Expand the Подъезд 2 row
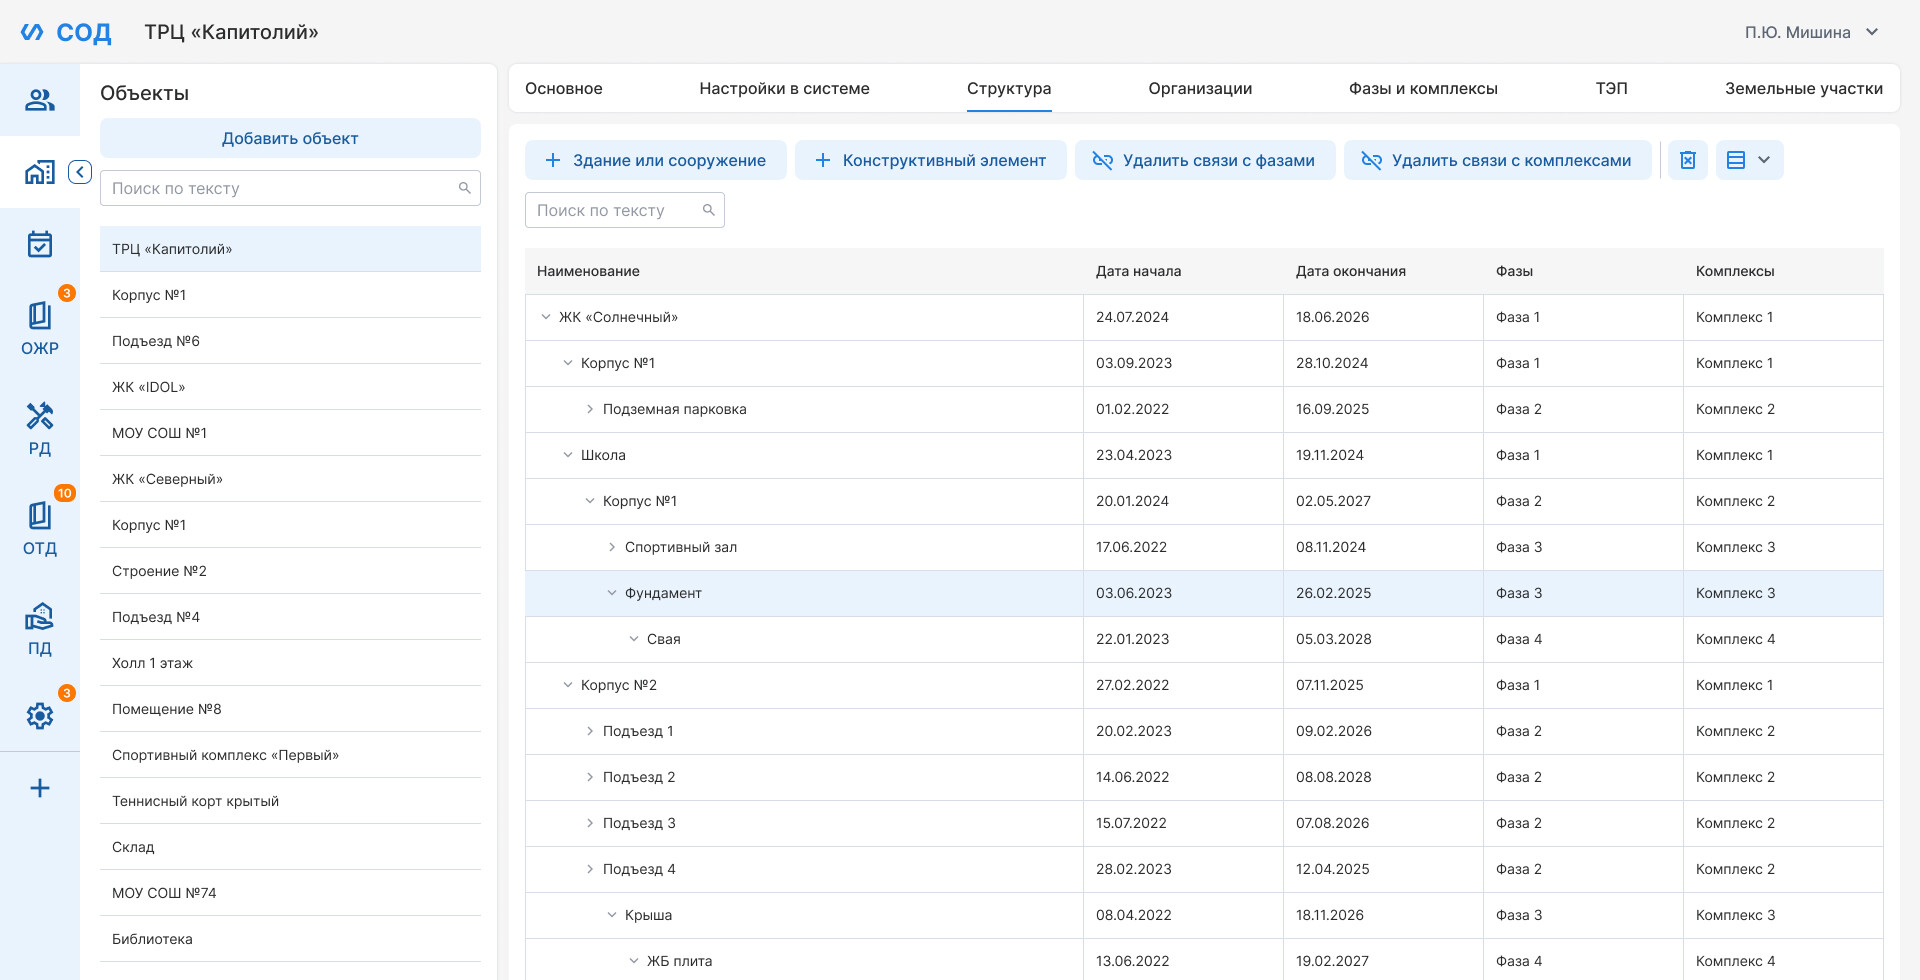Viewport: 1920px width, 980px height. pyautogui.click(x=590, y=777)
